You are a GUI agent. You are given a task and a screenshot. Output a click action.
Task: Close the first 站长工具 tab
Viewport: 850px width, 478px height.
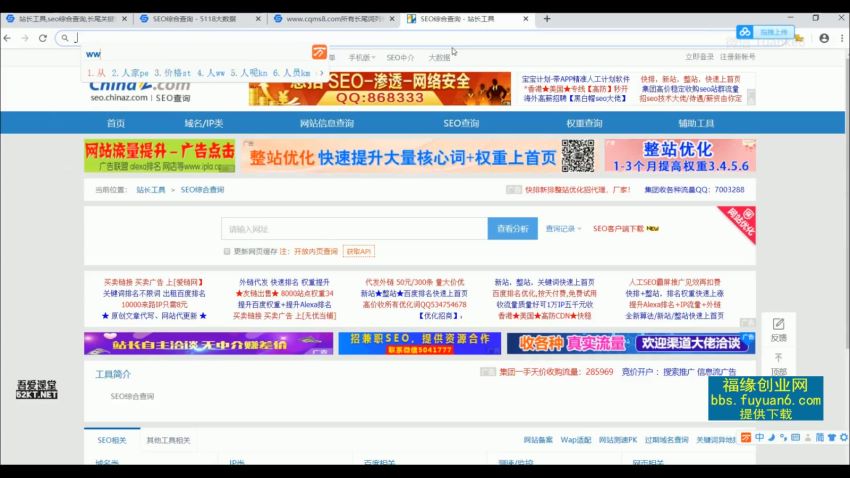[124, 18]
